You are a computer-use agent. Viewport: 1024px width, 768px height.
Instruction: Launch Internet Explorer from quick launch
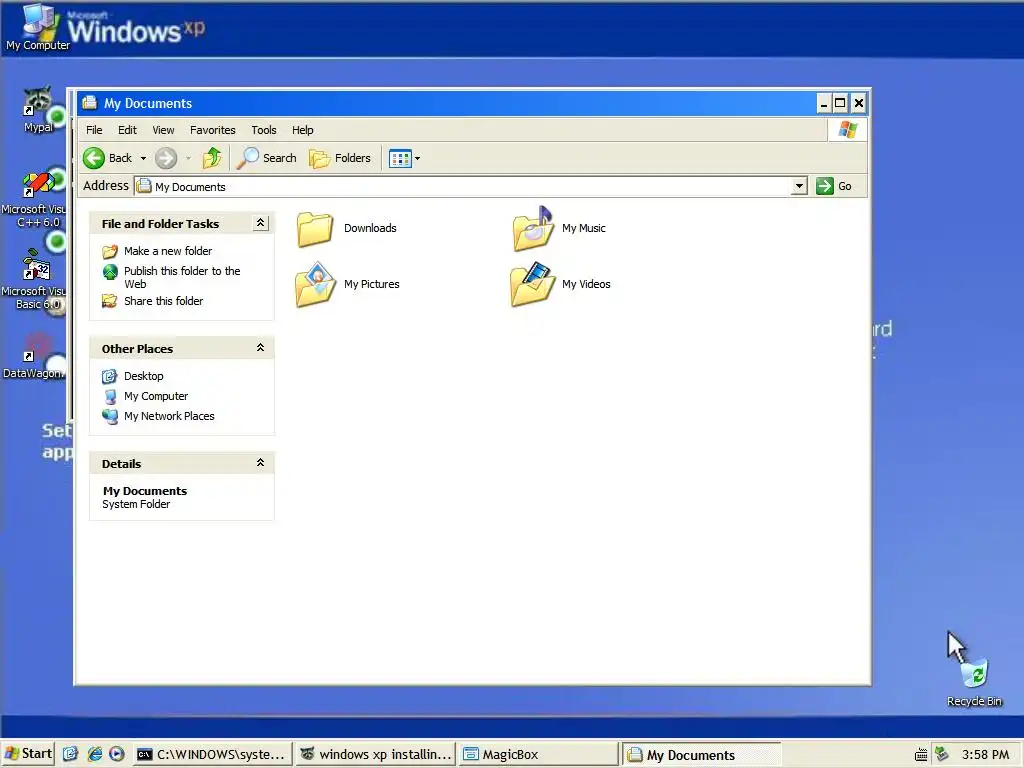click(x=94, y=754)
